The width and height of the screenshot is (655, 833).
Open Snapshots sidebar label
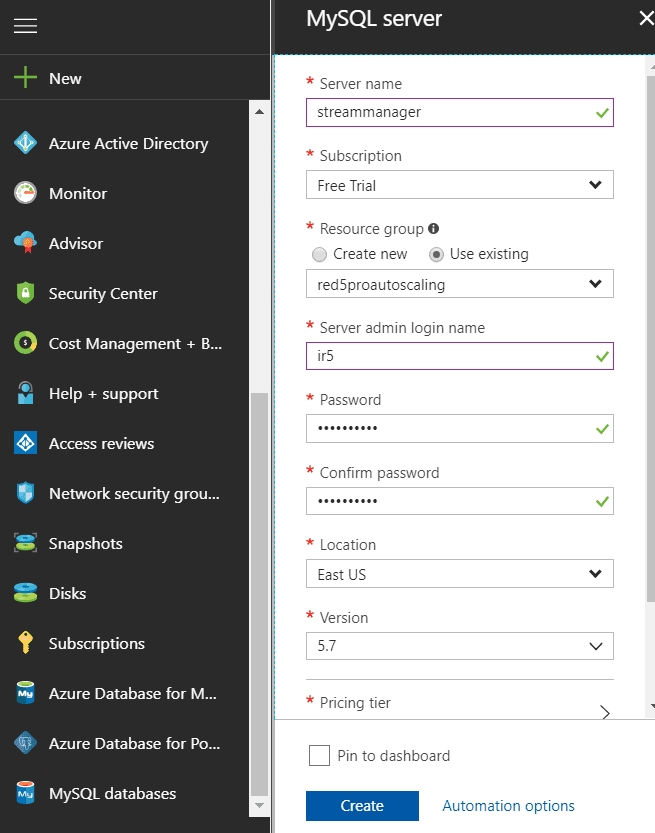(x=86, y=544)
